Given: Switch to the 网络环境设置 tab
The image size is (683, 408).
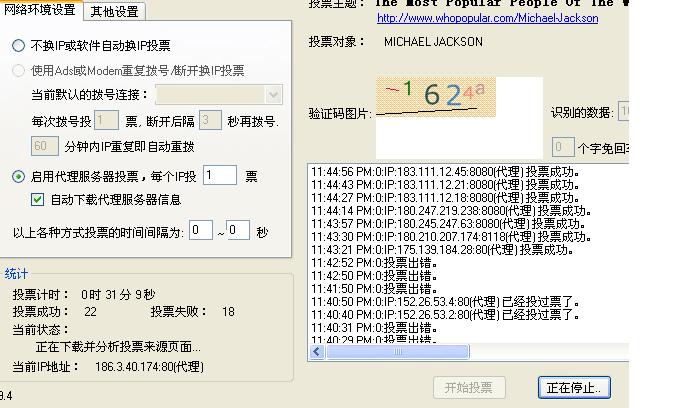Looking at the screenshot, I should (x=40, y=11).
